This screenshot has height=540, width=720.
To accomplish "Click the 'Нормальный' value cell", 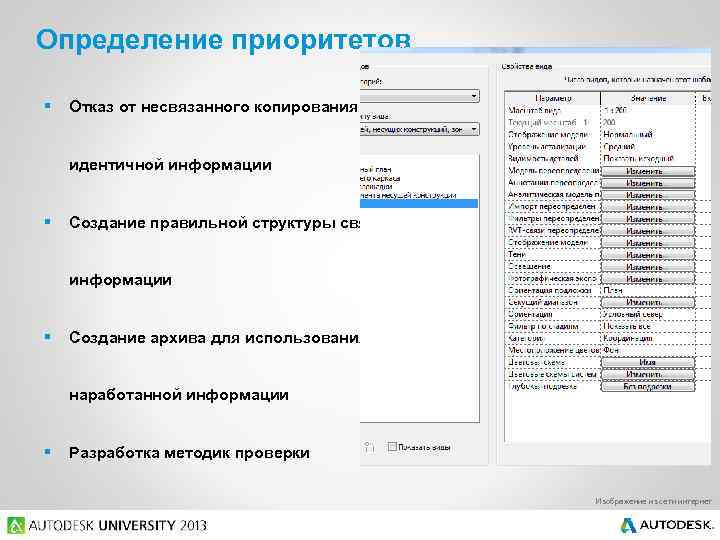I will 648,135.
